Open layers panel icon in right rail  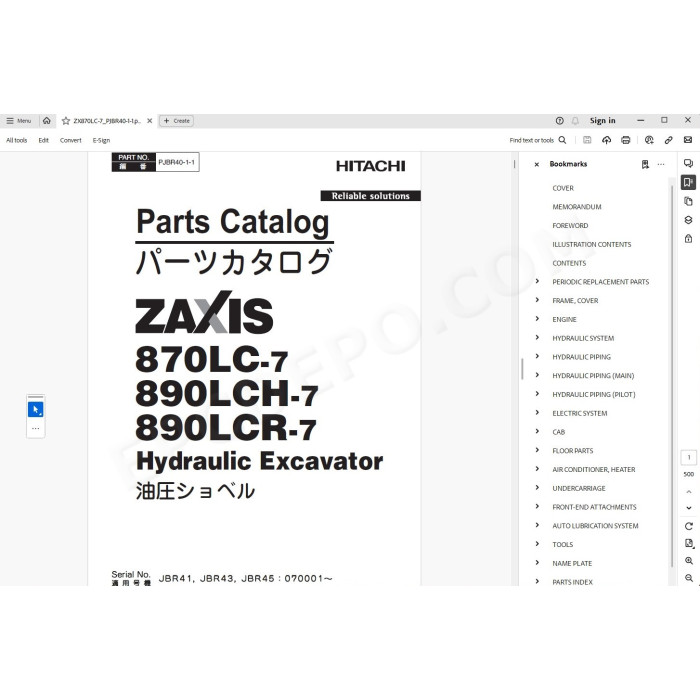point(688,220)
